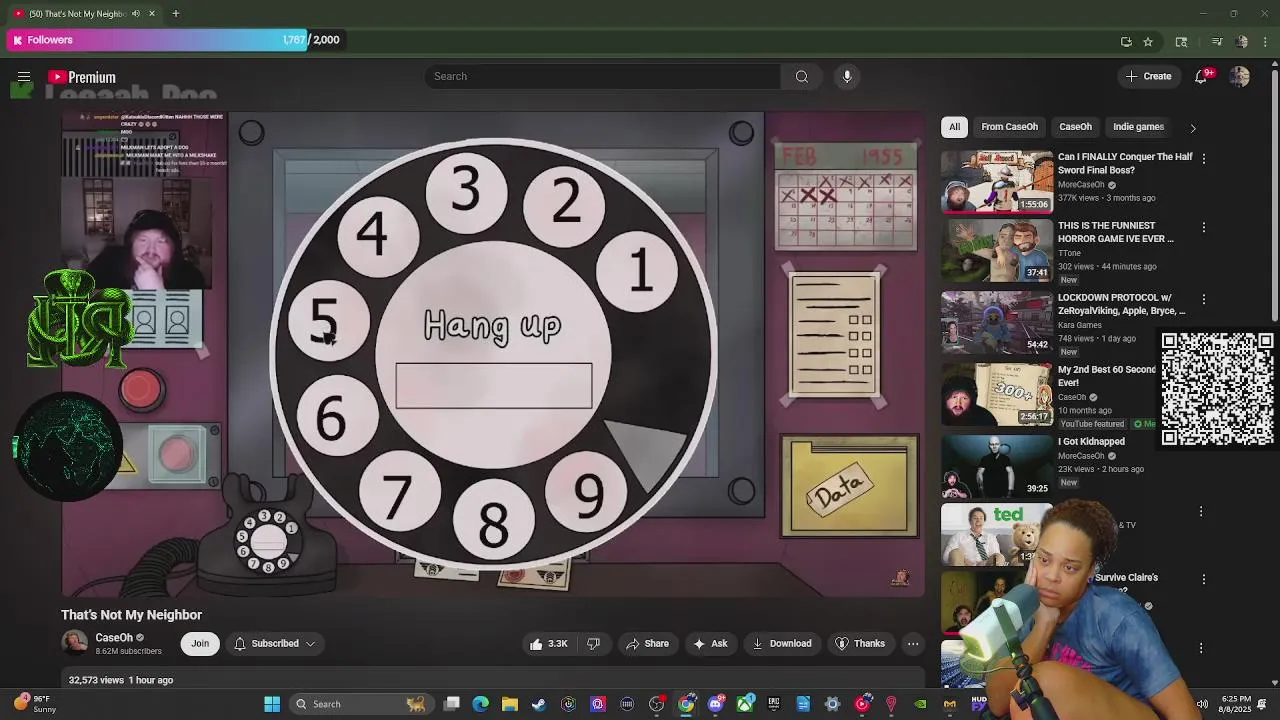Click the Download button
1280x720 pixels.
pyautogui.click(x=781, y=644)
